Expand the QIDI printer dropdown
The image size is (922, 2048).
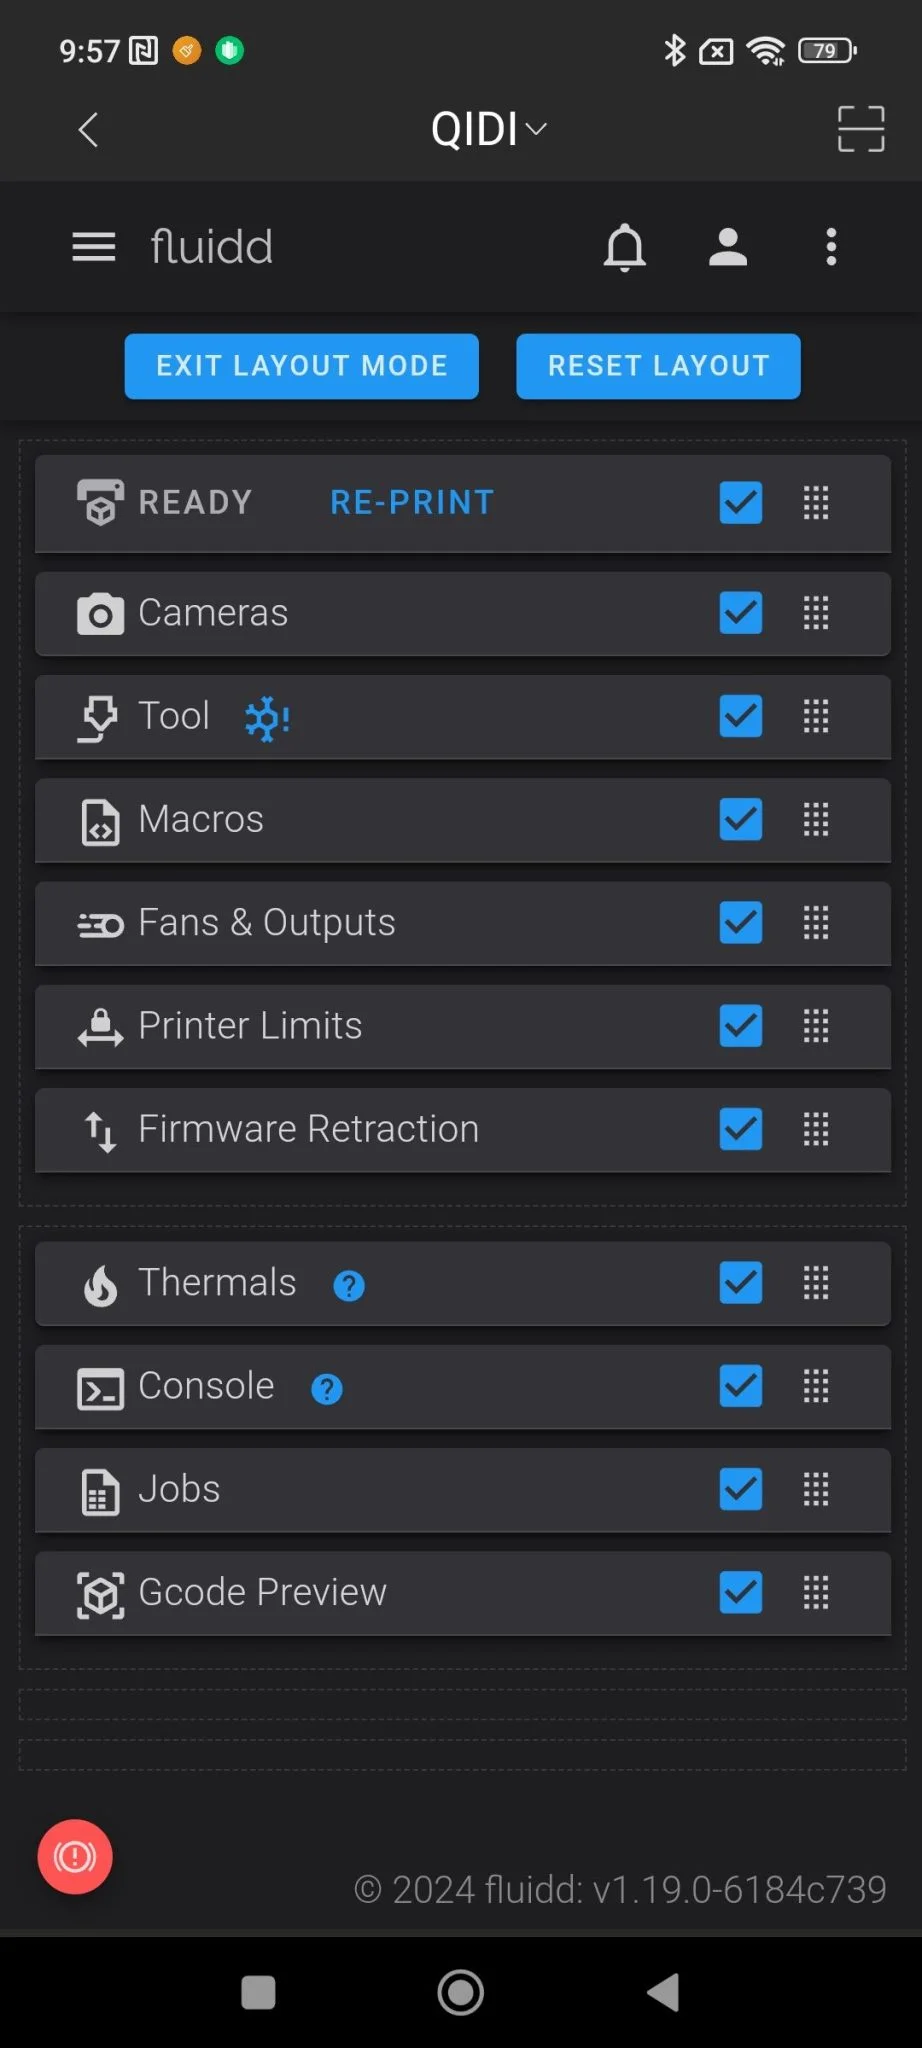coord(489,129)
